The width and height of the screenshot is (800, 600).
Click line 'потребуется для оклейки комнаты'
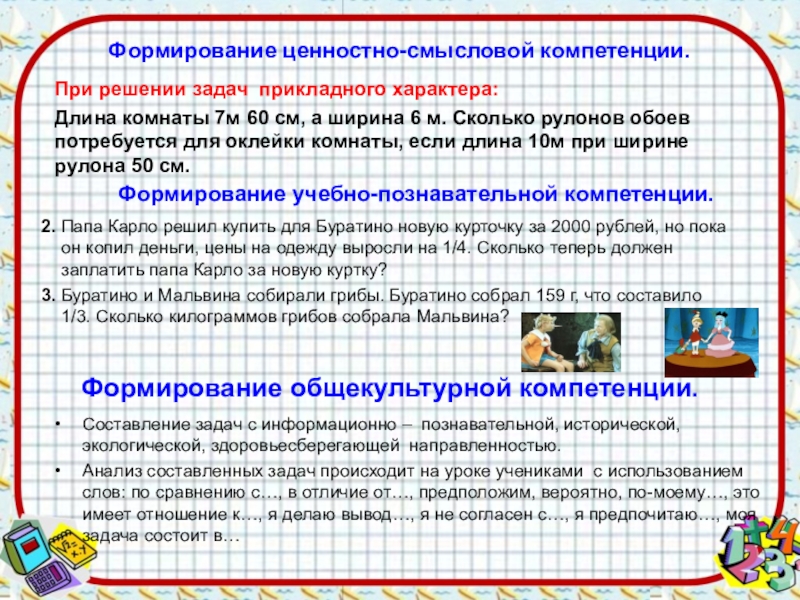point(371,142)
